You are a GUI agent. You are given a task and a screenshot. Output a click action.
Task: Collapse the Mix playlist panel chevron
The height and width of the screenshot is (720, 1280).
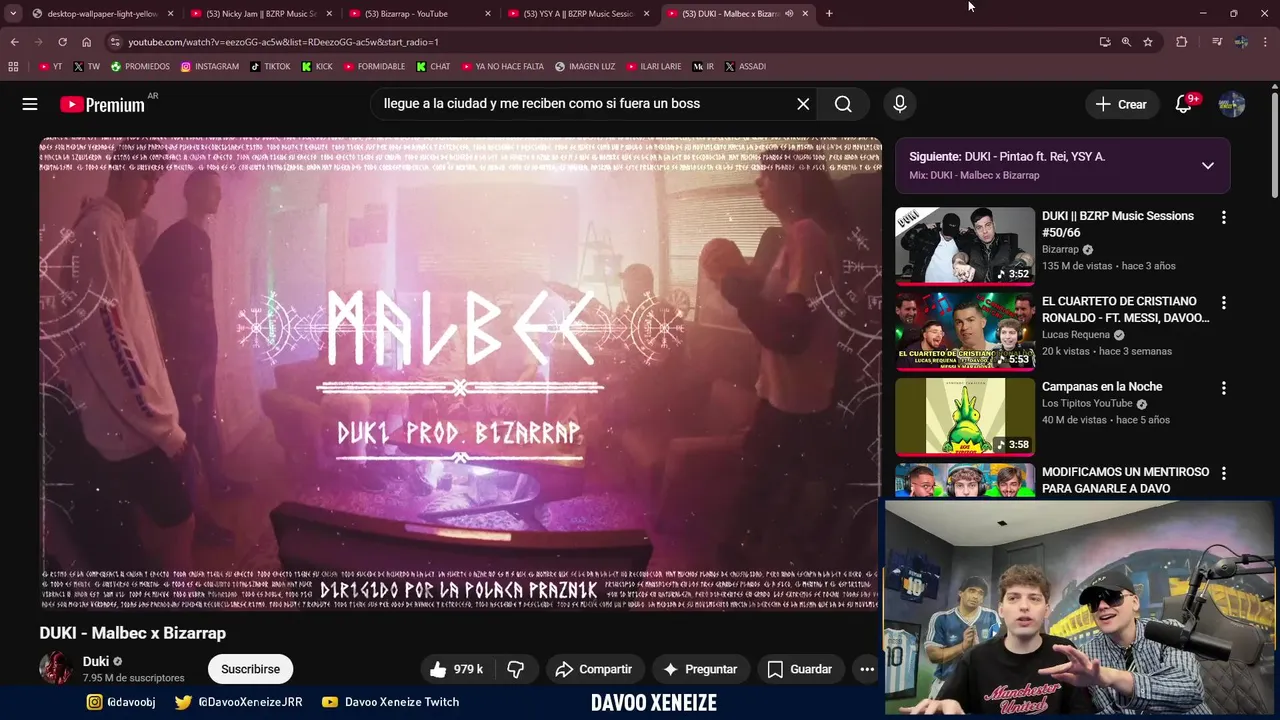(1208, 166)
